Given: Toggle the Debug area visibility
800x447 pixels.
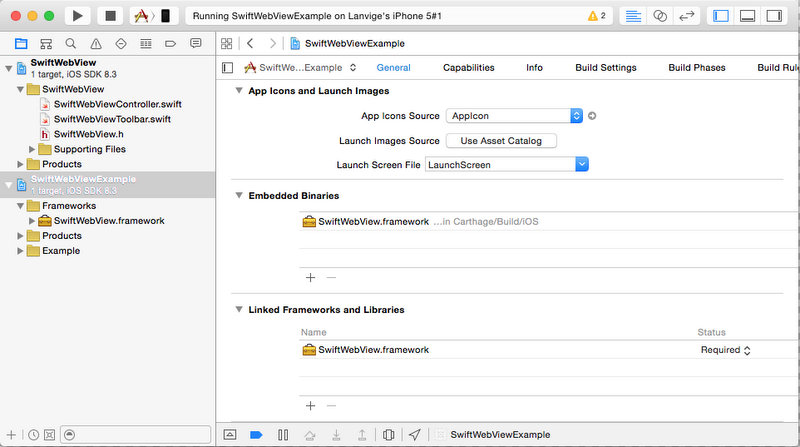Looking at the screenshot, I should [747, 16].
